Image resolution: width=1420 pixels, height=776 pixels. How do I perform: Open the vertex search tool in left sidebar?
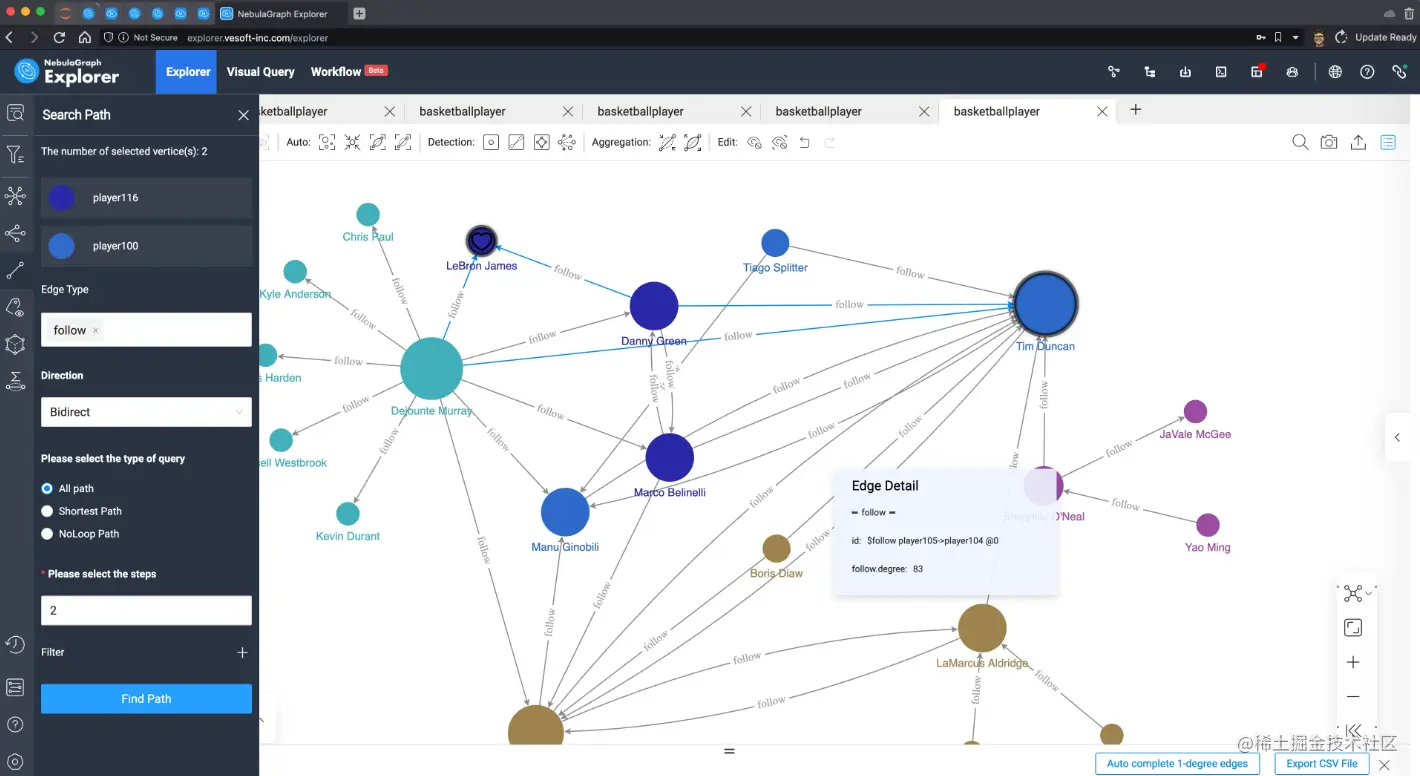15,113
